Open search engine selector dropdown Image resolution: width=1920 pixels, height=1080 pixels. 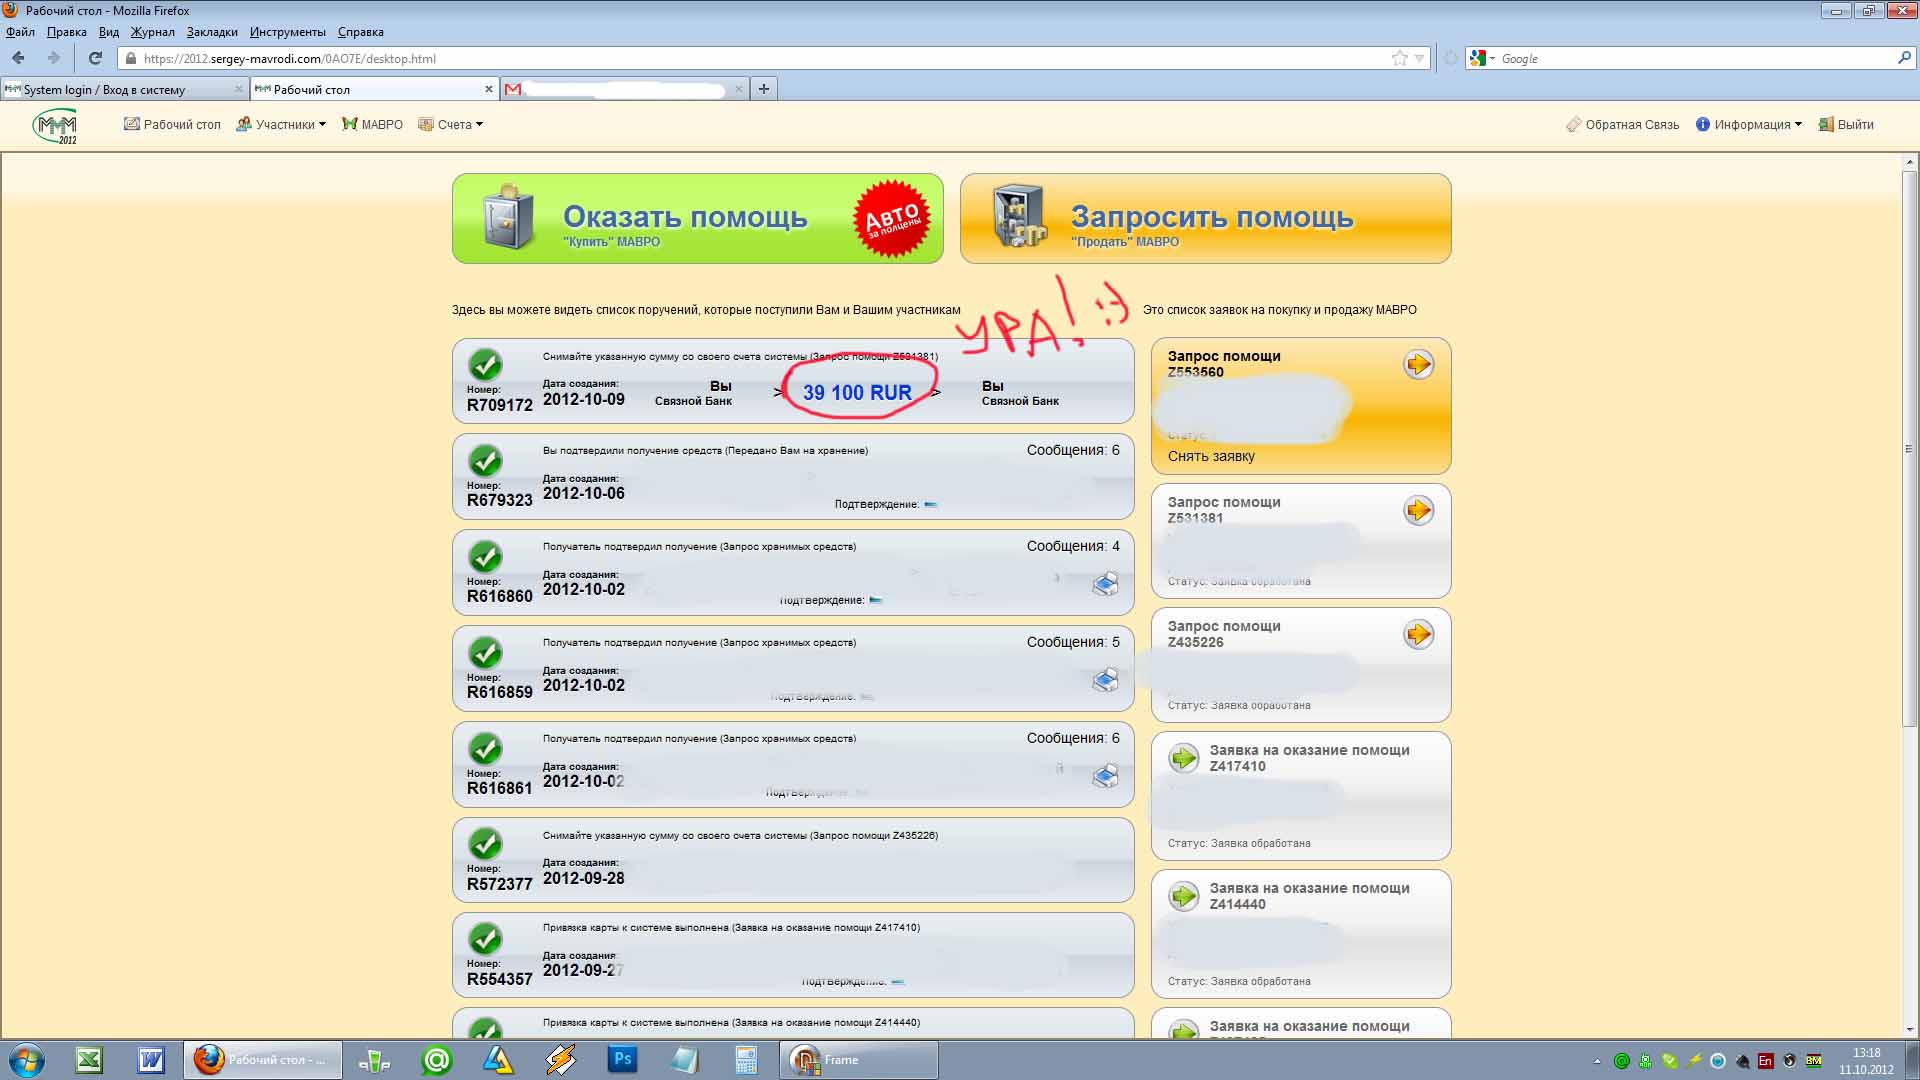(1482, 58)
